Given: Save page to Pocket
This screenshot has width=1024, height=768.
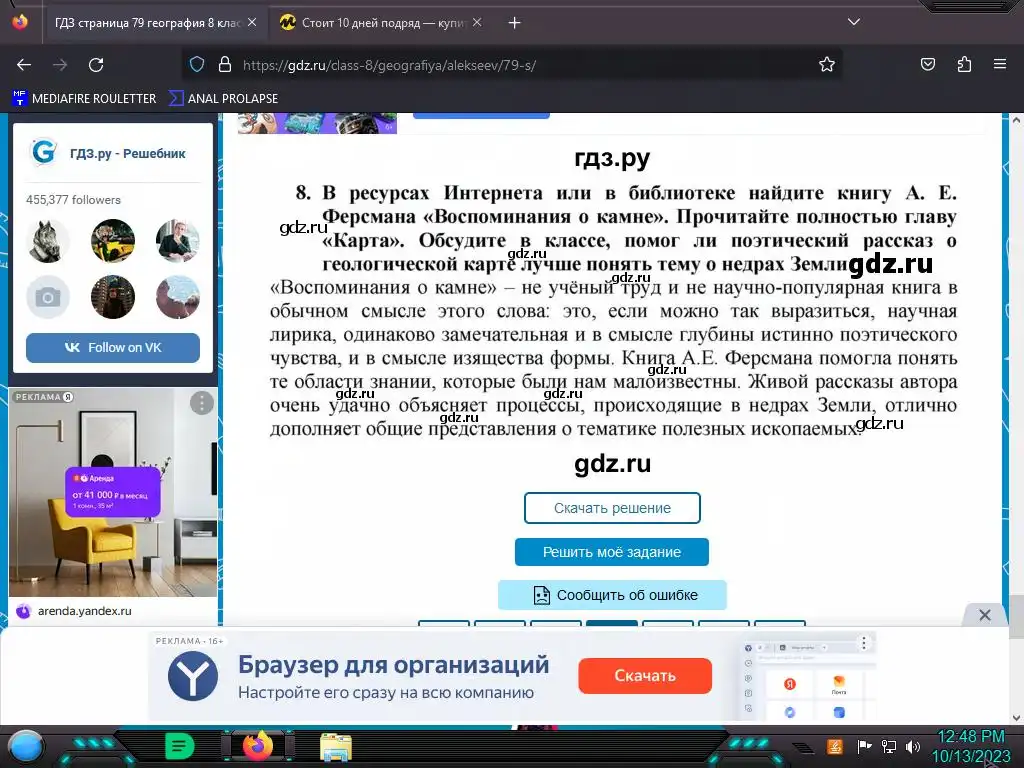Looking at the screenshot, I should [x=927, y=65].
